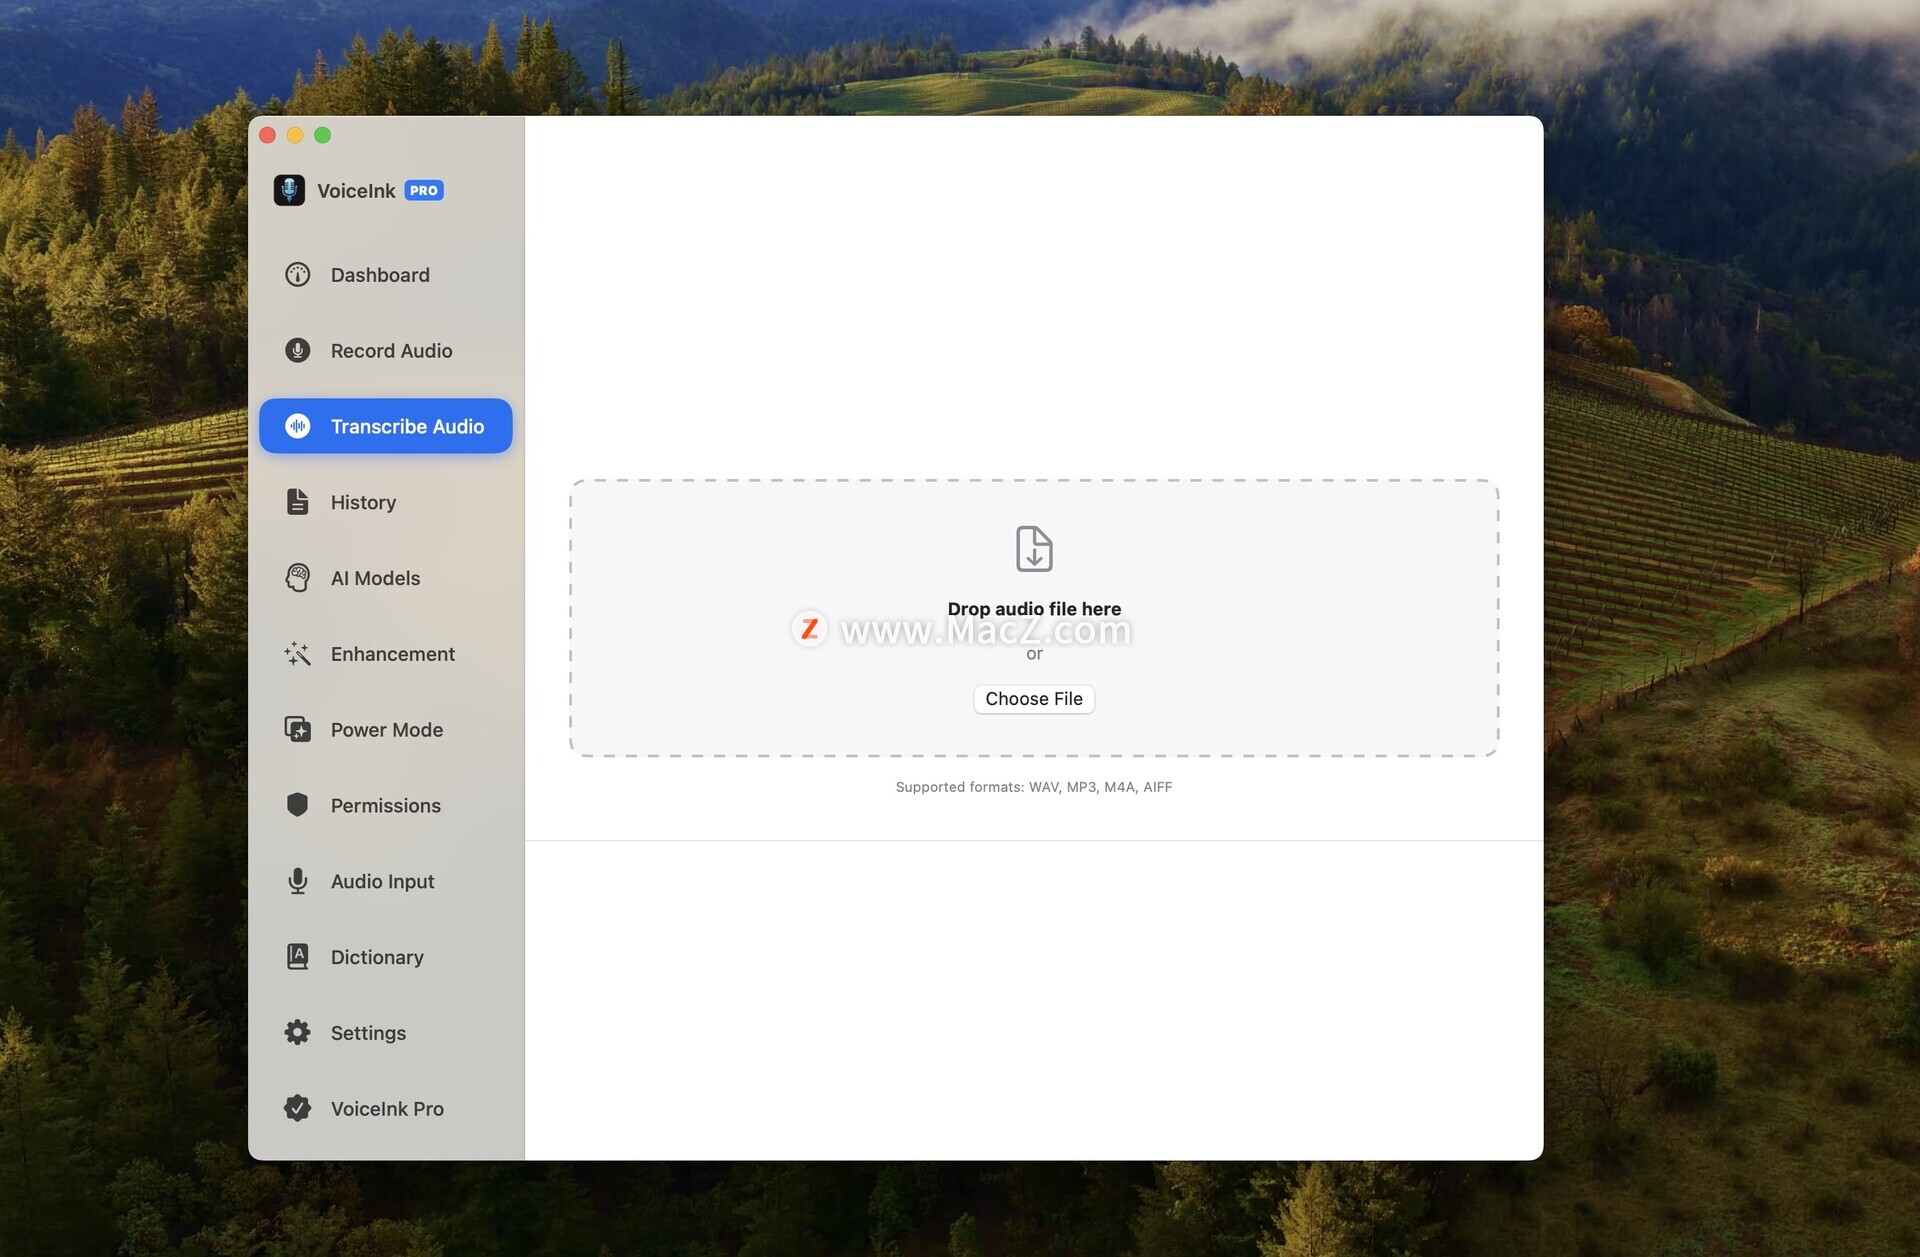Image resolution: width=1920 pixels, height=1257 pixels.
Task: Click the AI Models brain icon
Action: pyautogui.click(x=297, y=578)
